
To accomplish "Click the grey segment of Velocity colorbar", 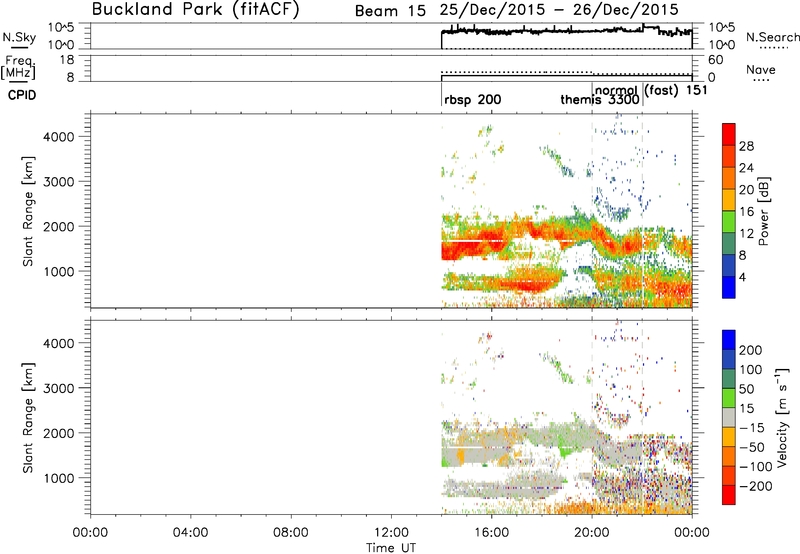I will tap(729, 418).
